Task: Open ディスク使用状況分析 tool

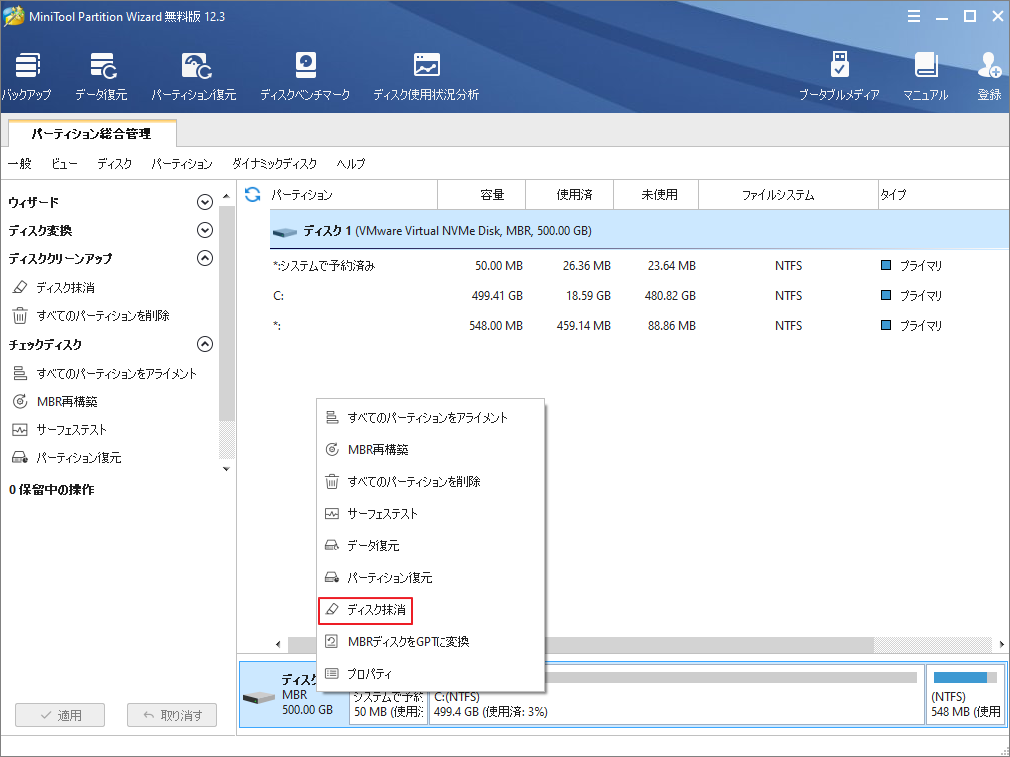Action: click(426, 77)
